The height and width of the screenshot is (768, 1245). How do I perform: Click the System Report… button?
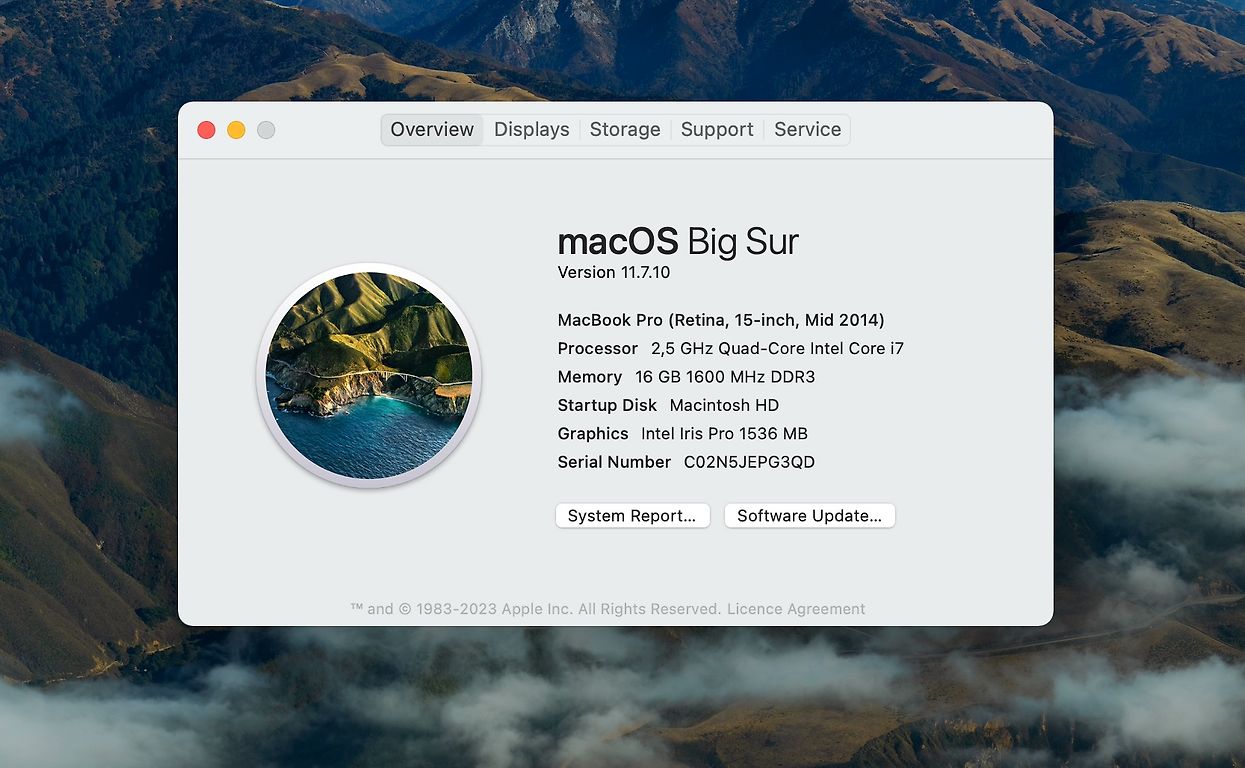[x=632, y=516]
